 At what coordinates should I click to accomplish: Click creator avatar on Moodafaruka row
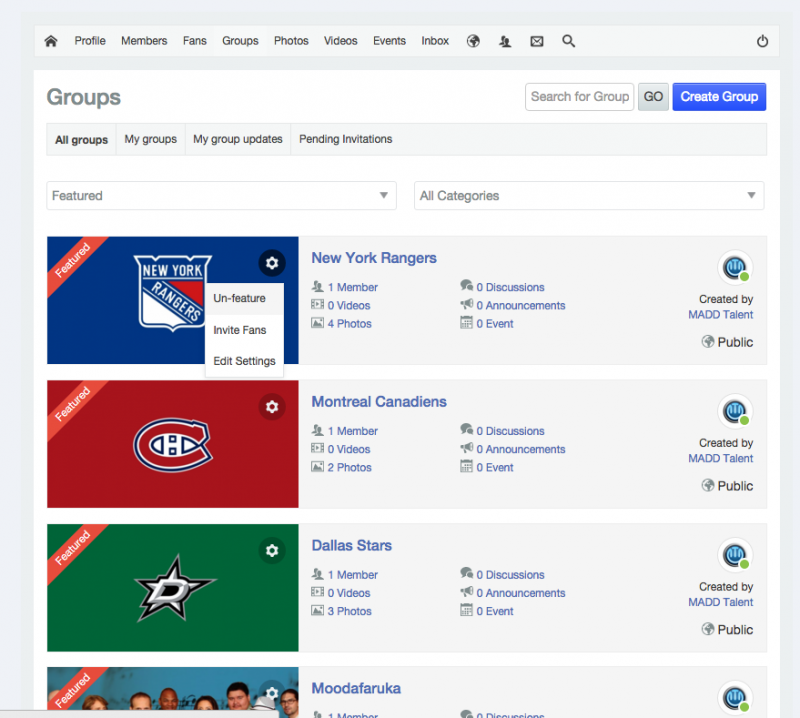pos(735,698)
